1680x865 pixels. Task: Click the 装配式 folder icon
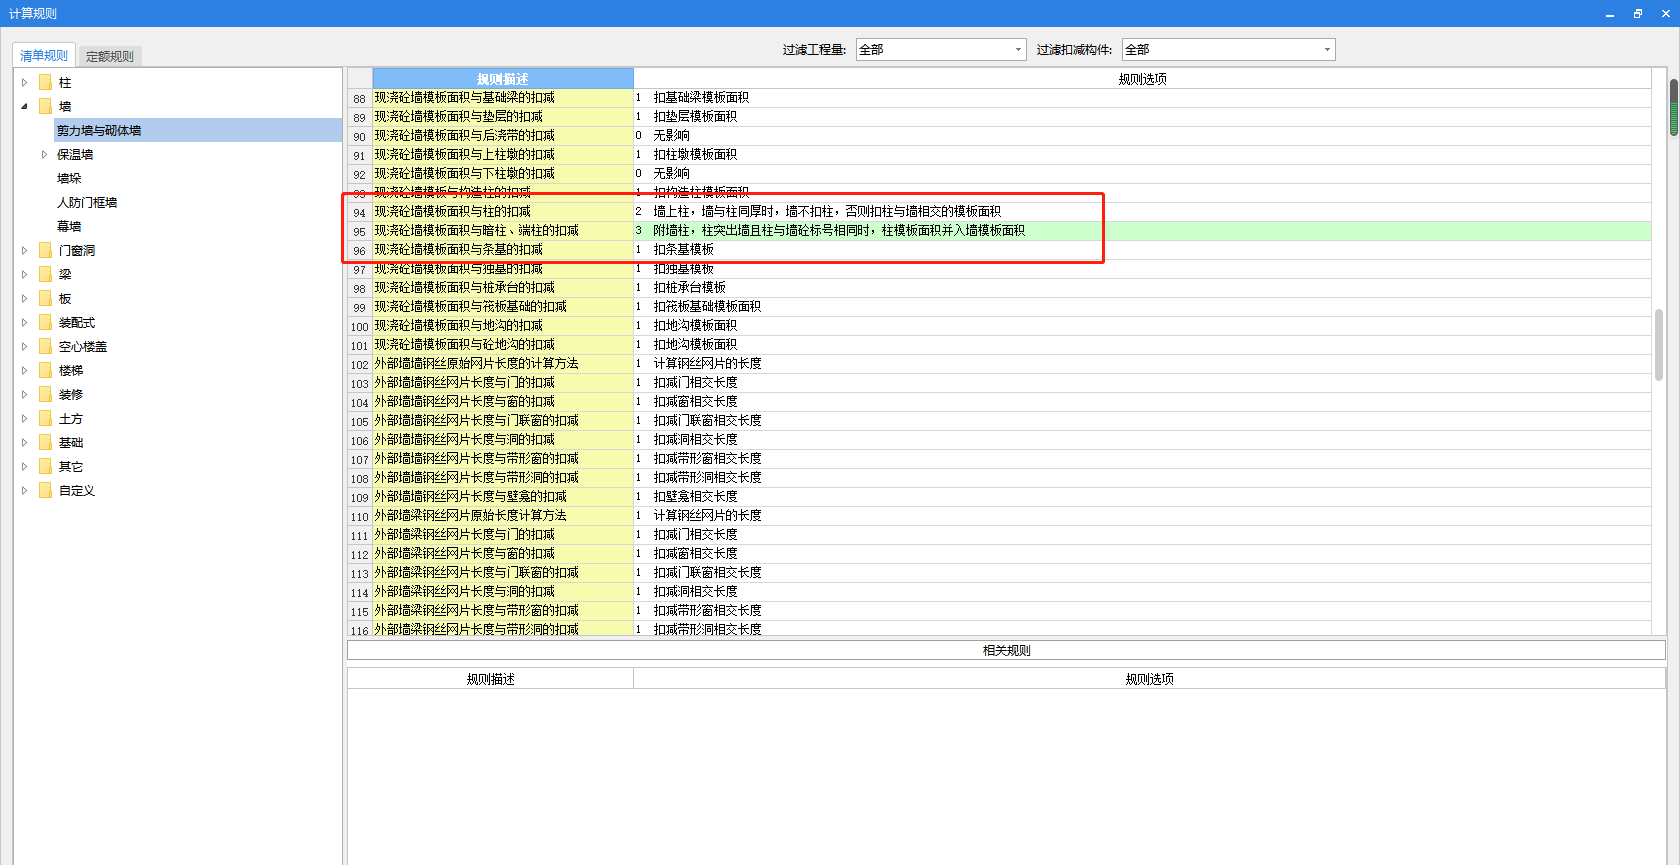pos(45,322)
